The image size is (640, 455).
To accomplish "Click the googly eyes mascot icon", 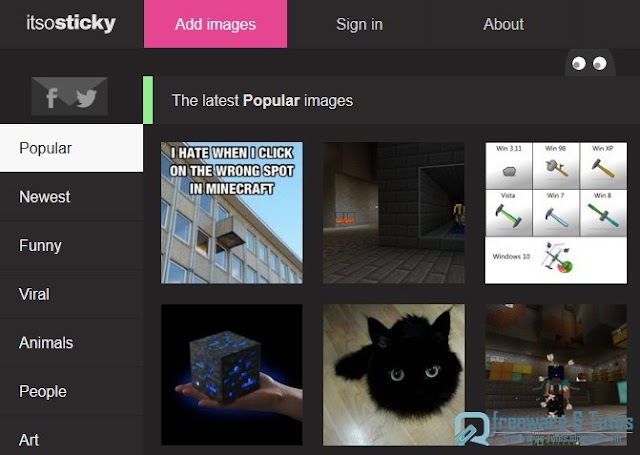I will coord(590,63).
